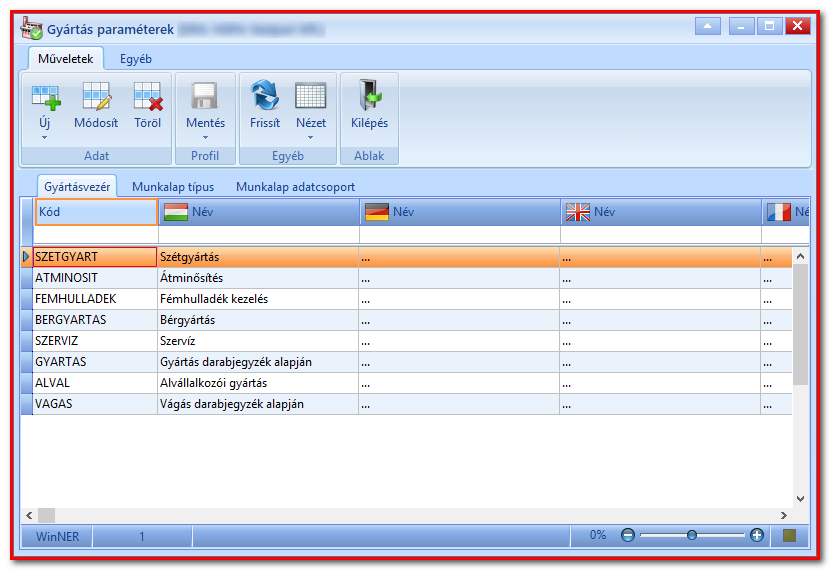This screenshot has width=831, height=571.
Task: Click the Módosít edit icon
Action: click(x=96, y=96)
